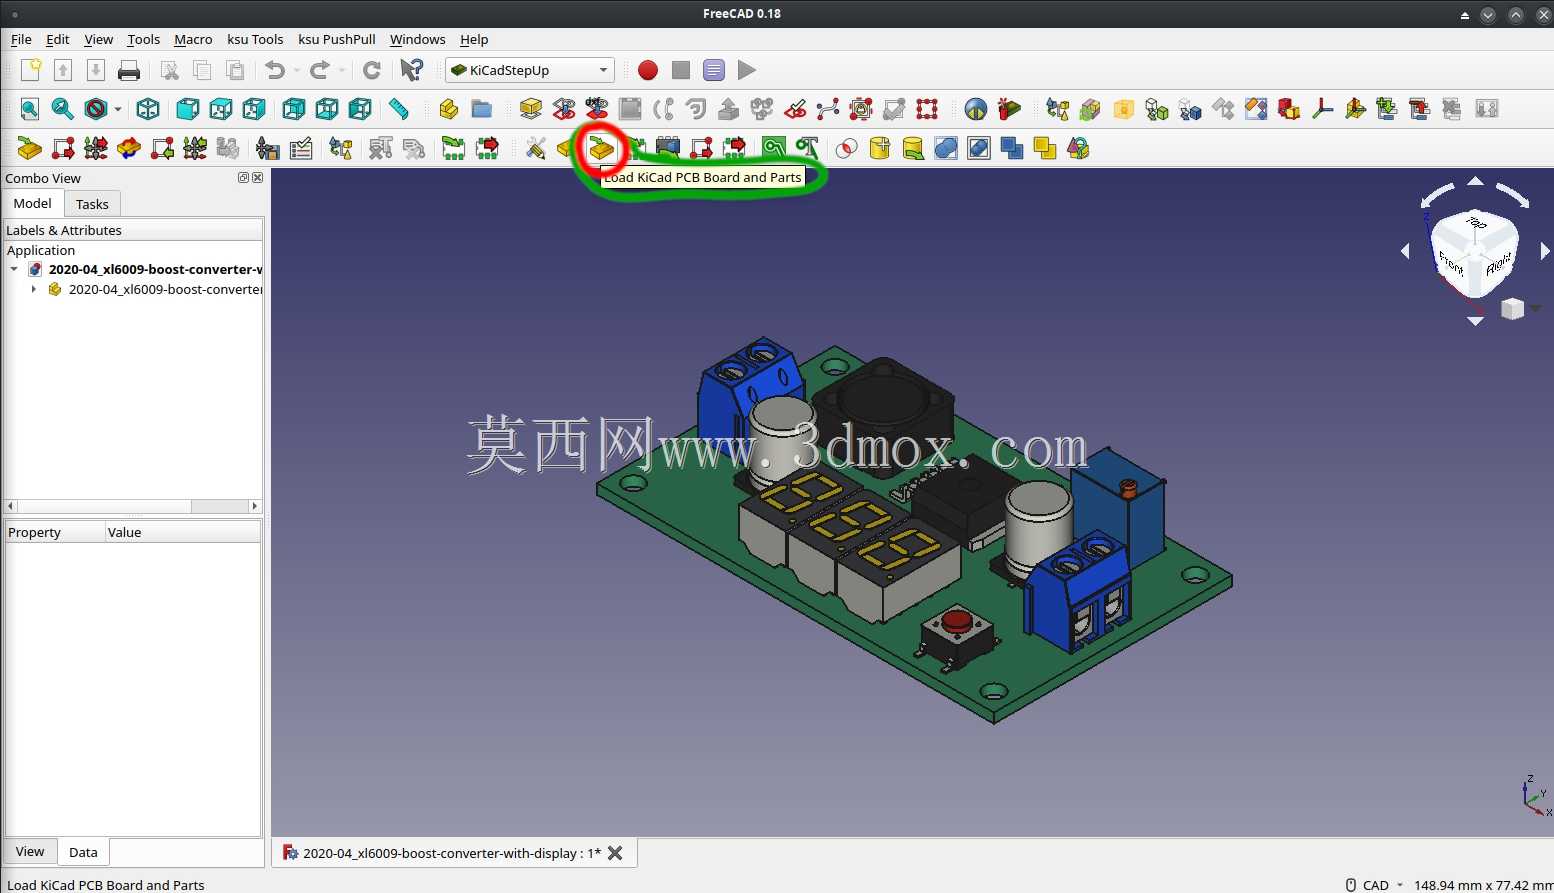
Task: Click the Paste clipboard icon
Action: [235, 70]
